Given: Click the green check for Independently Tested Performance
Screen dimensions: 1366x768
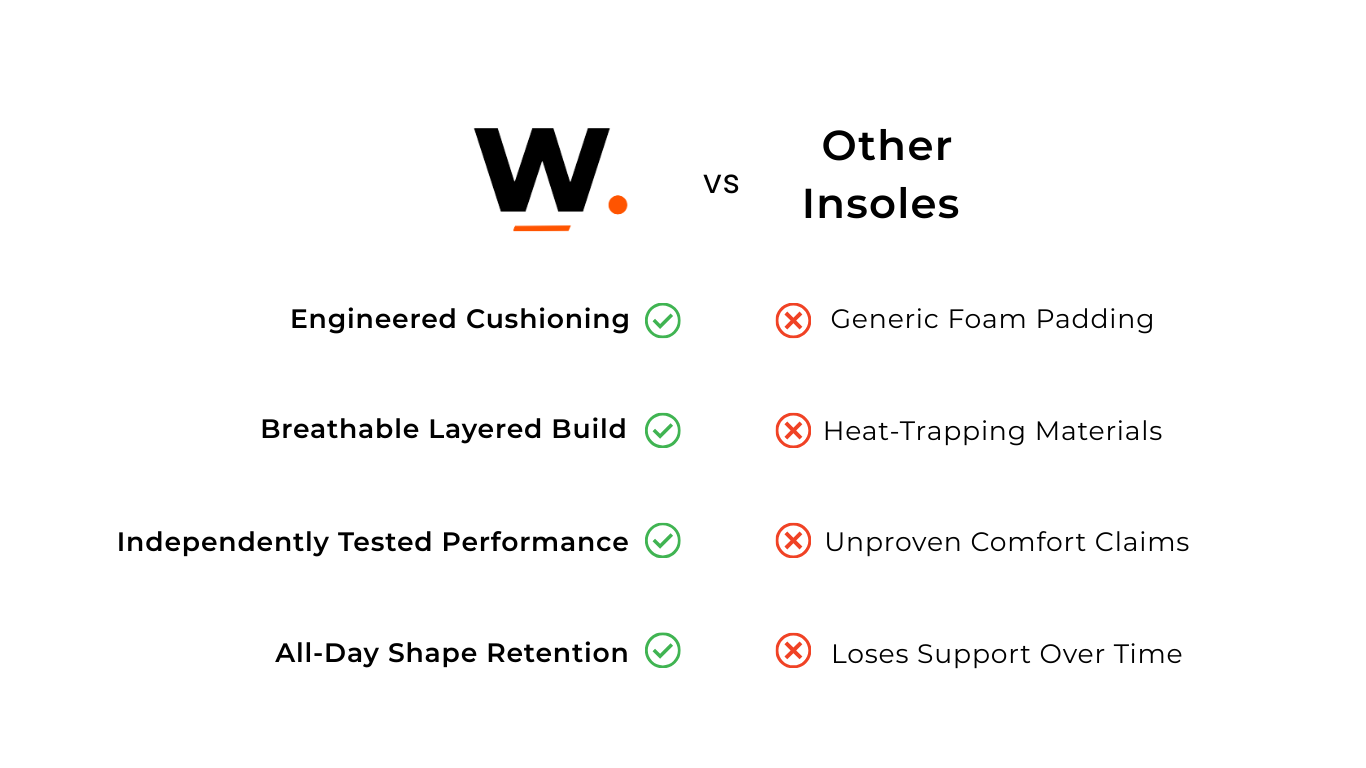Looking at the screenshot, I should [662, 541].
